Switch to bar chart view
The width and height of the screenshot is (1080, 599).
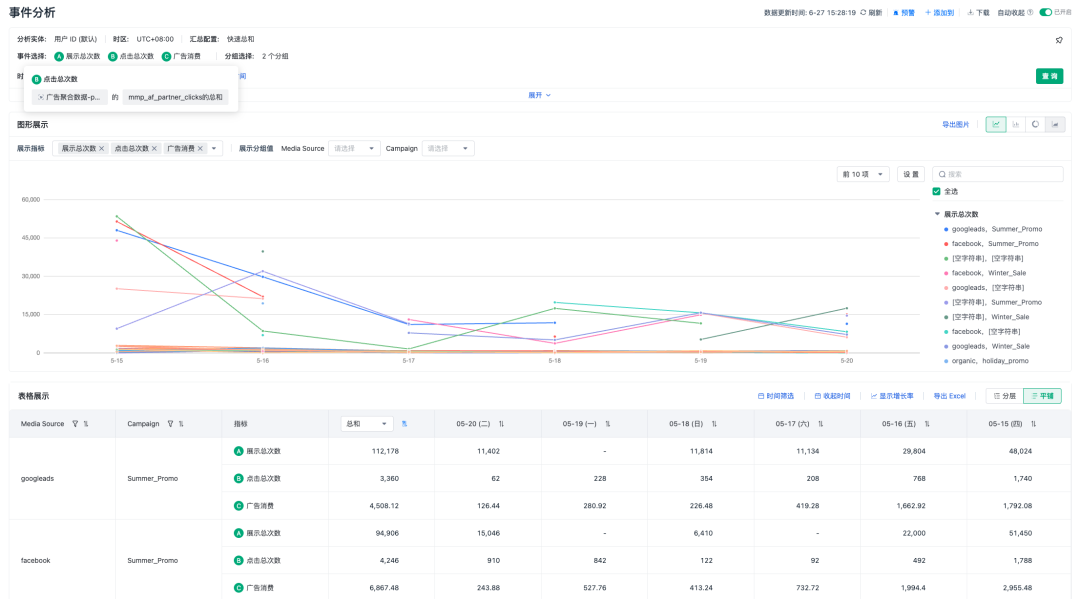[x=1015, y=125]
